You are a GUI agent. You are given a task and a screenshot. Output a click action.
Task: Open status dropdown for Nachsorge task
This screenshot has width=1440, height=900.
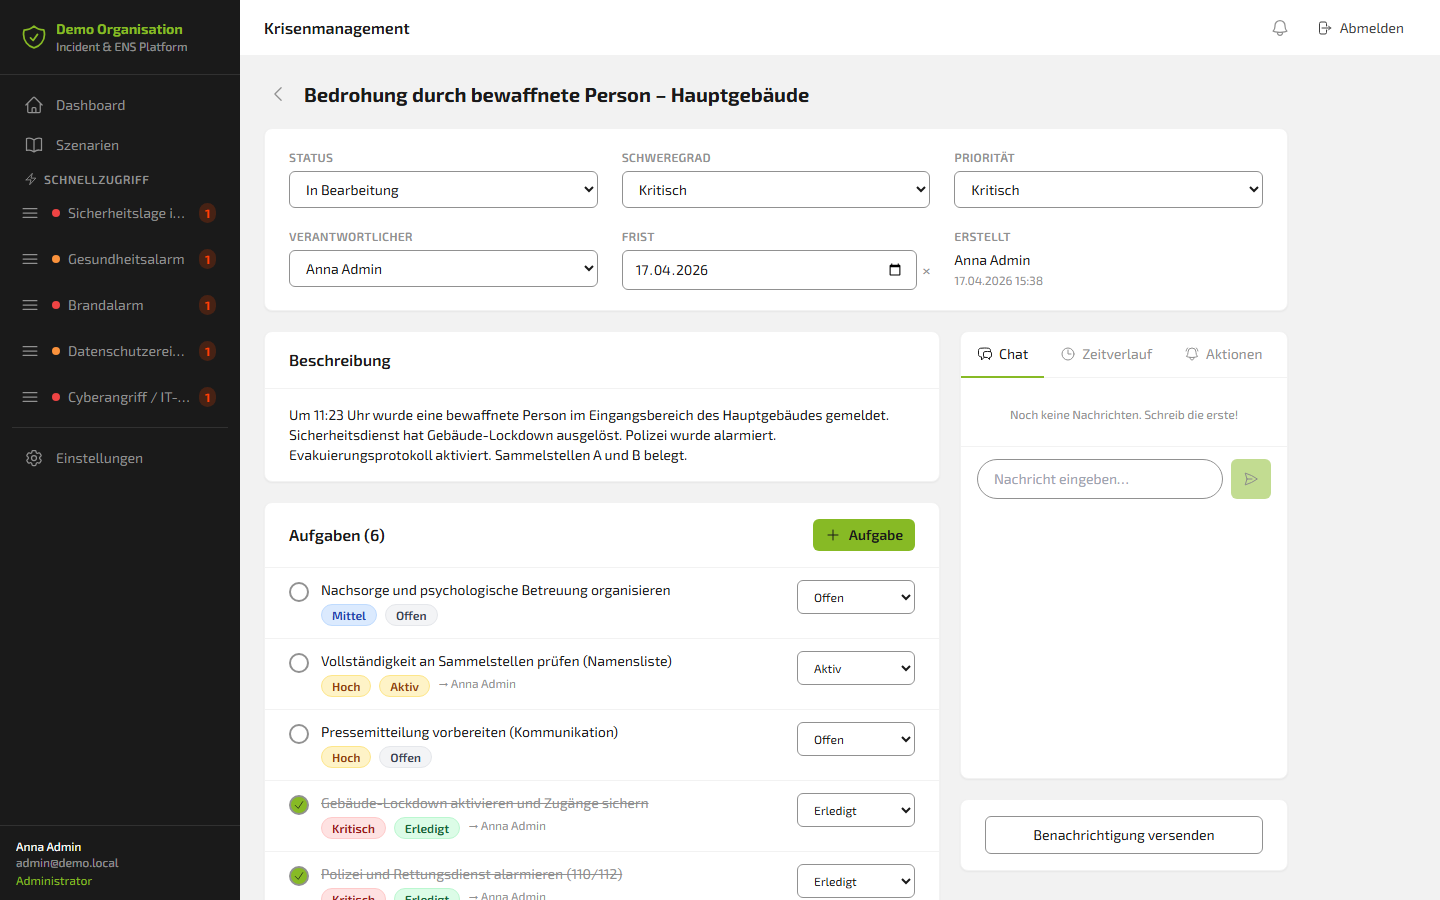click(856, 597)
